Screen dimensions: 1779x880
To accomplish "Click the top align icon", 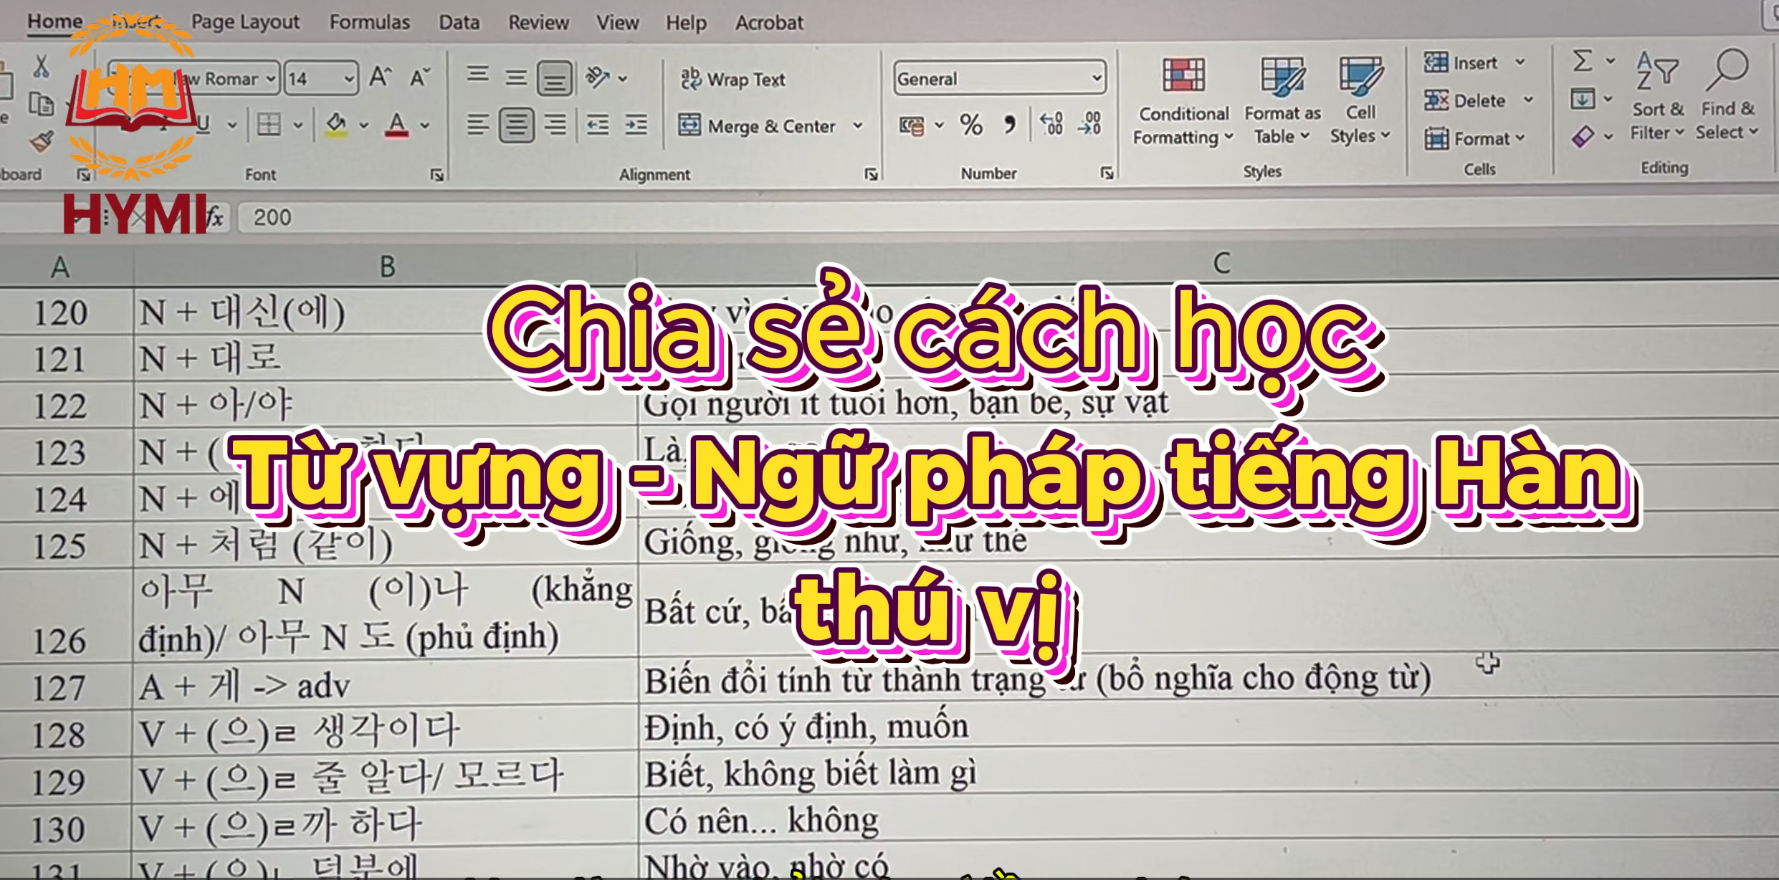I will [478, 75].
